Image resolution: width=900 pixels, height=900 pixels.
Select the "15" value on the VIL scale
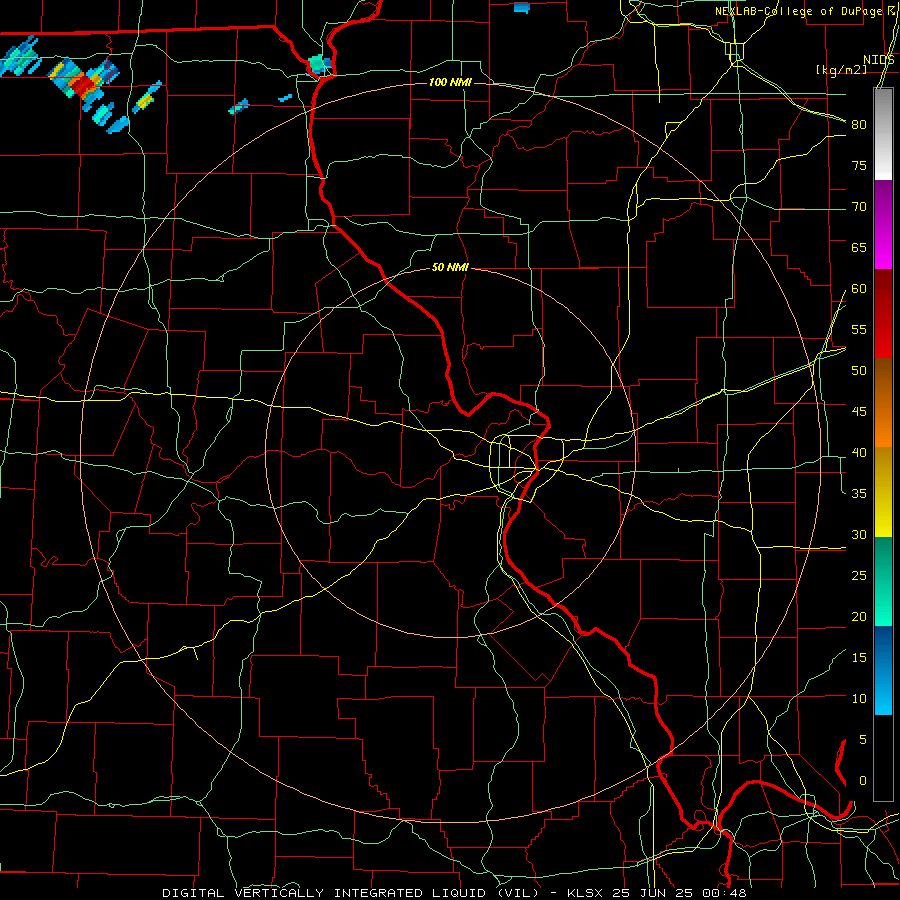tap(859, 658)
